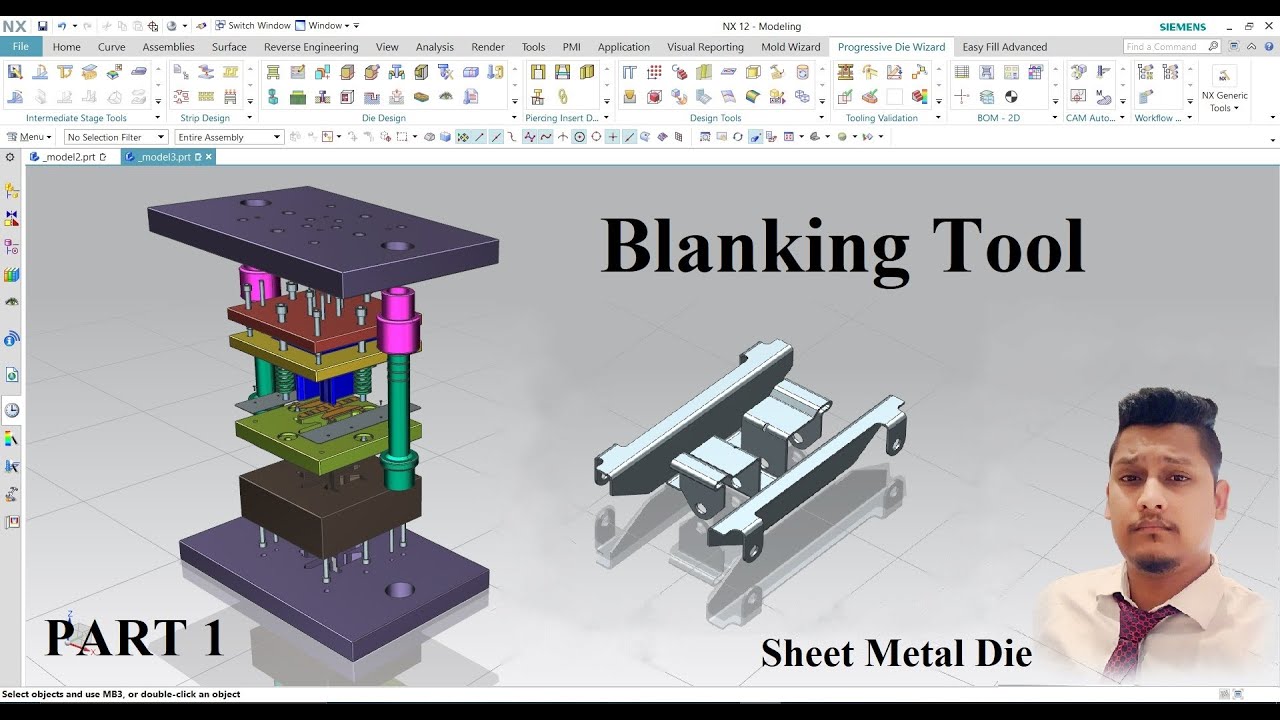1280x720 pixels.
Task: Click the Die Base icon starting Die Design group
Action: pyautogui.click(x=273, y=72)
